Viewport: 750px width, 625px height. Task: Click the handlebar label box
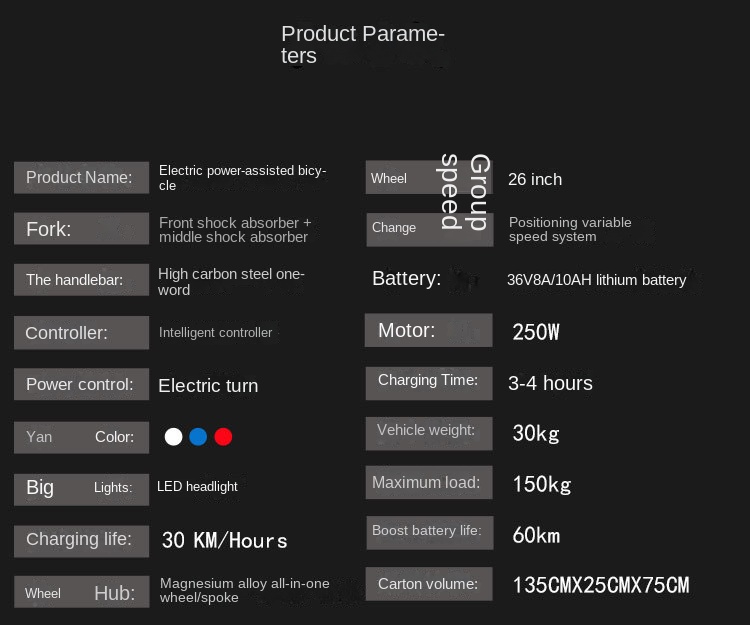tap(81, 280)
